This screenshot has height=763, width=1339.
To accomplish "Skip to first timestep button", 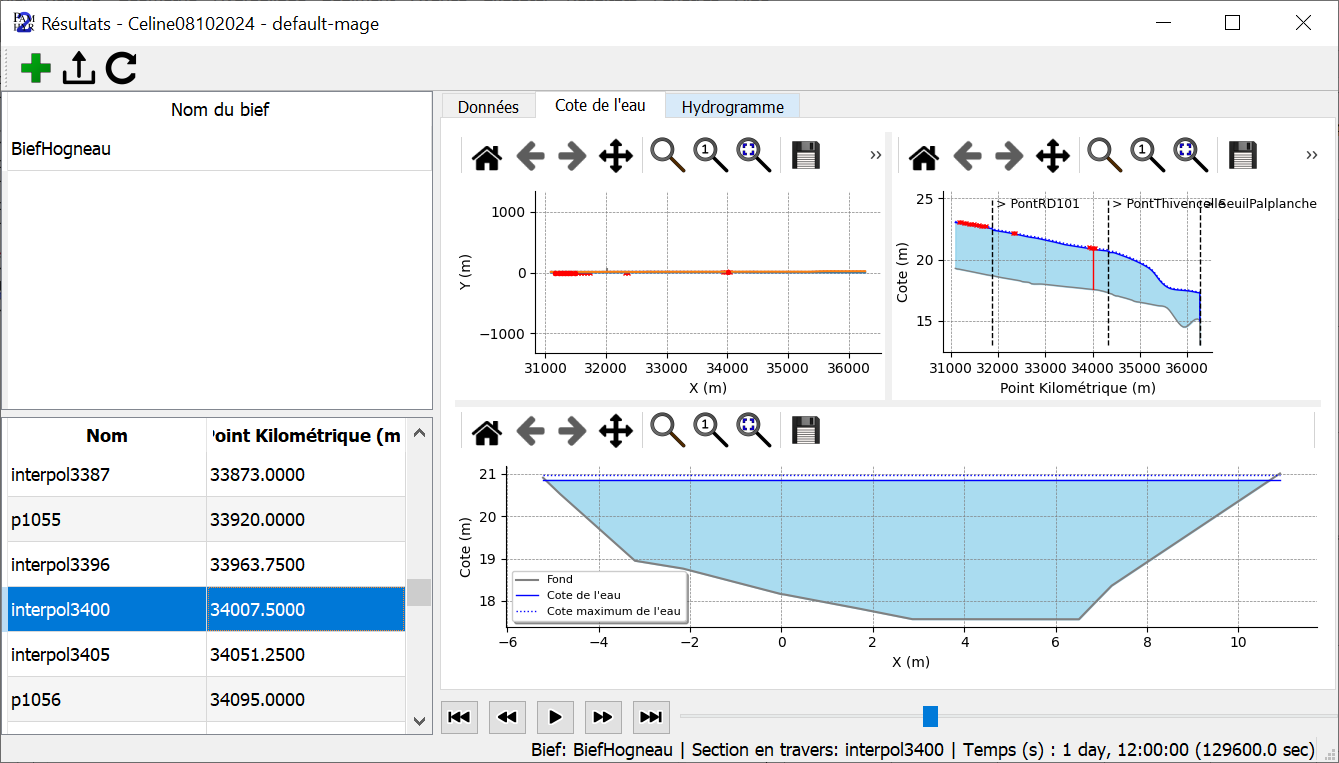I will (459, 717).
